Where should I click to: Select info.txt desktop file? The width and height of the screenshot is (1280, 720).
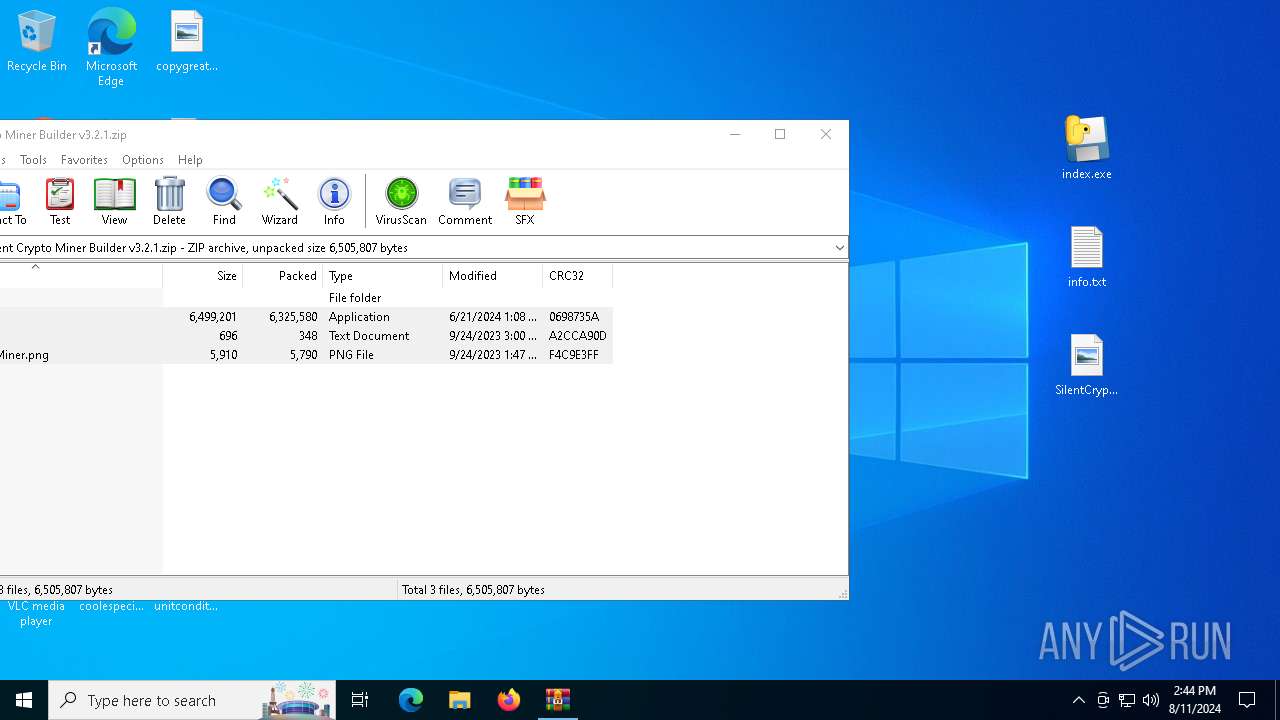point(1087,257)
